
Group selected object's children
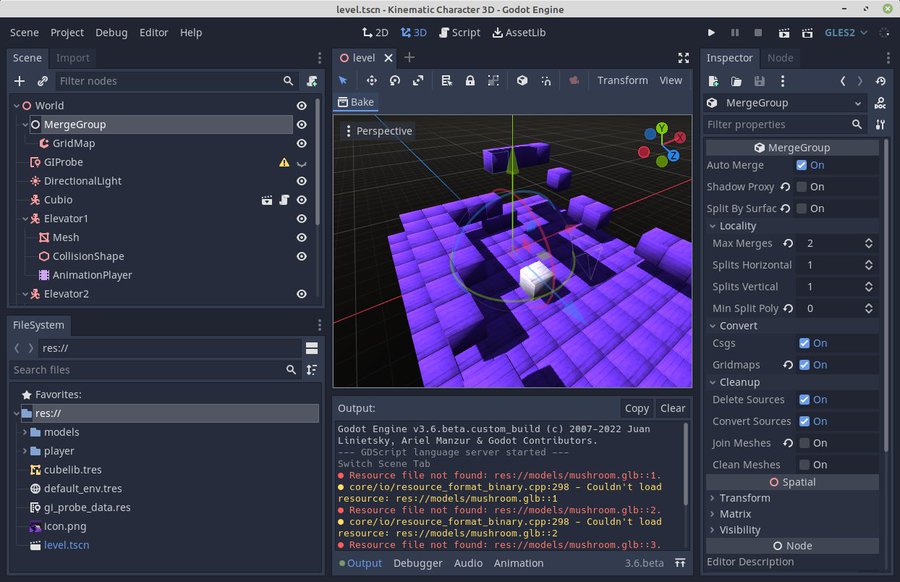(493, 80)
